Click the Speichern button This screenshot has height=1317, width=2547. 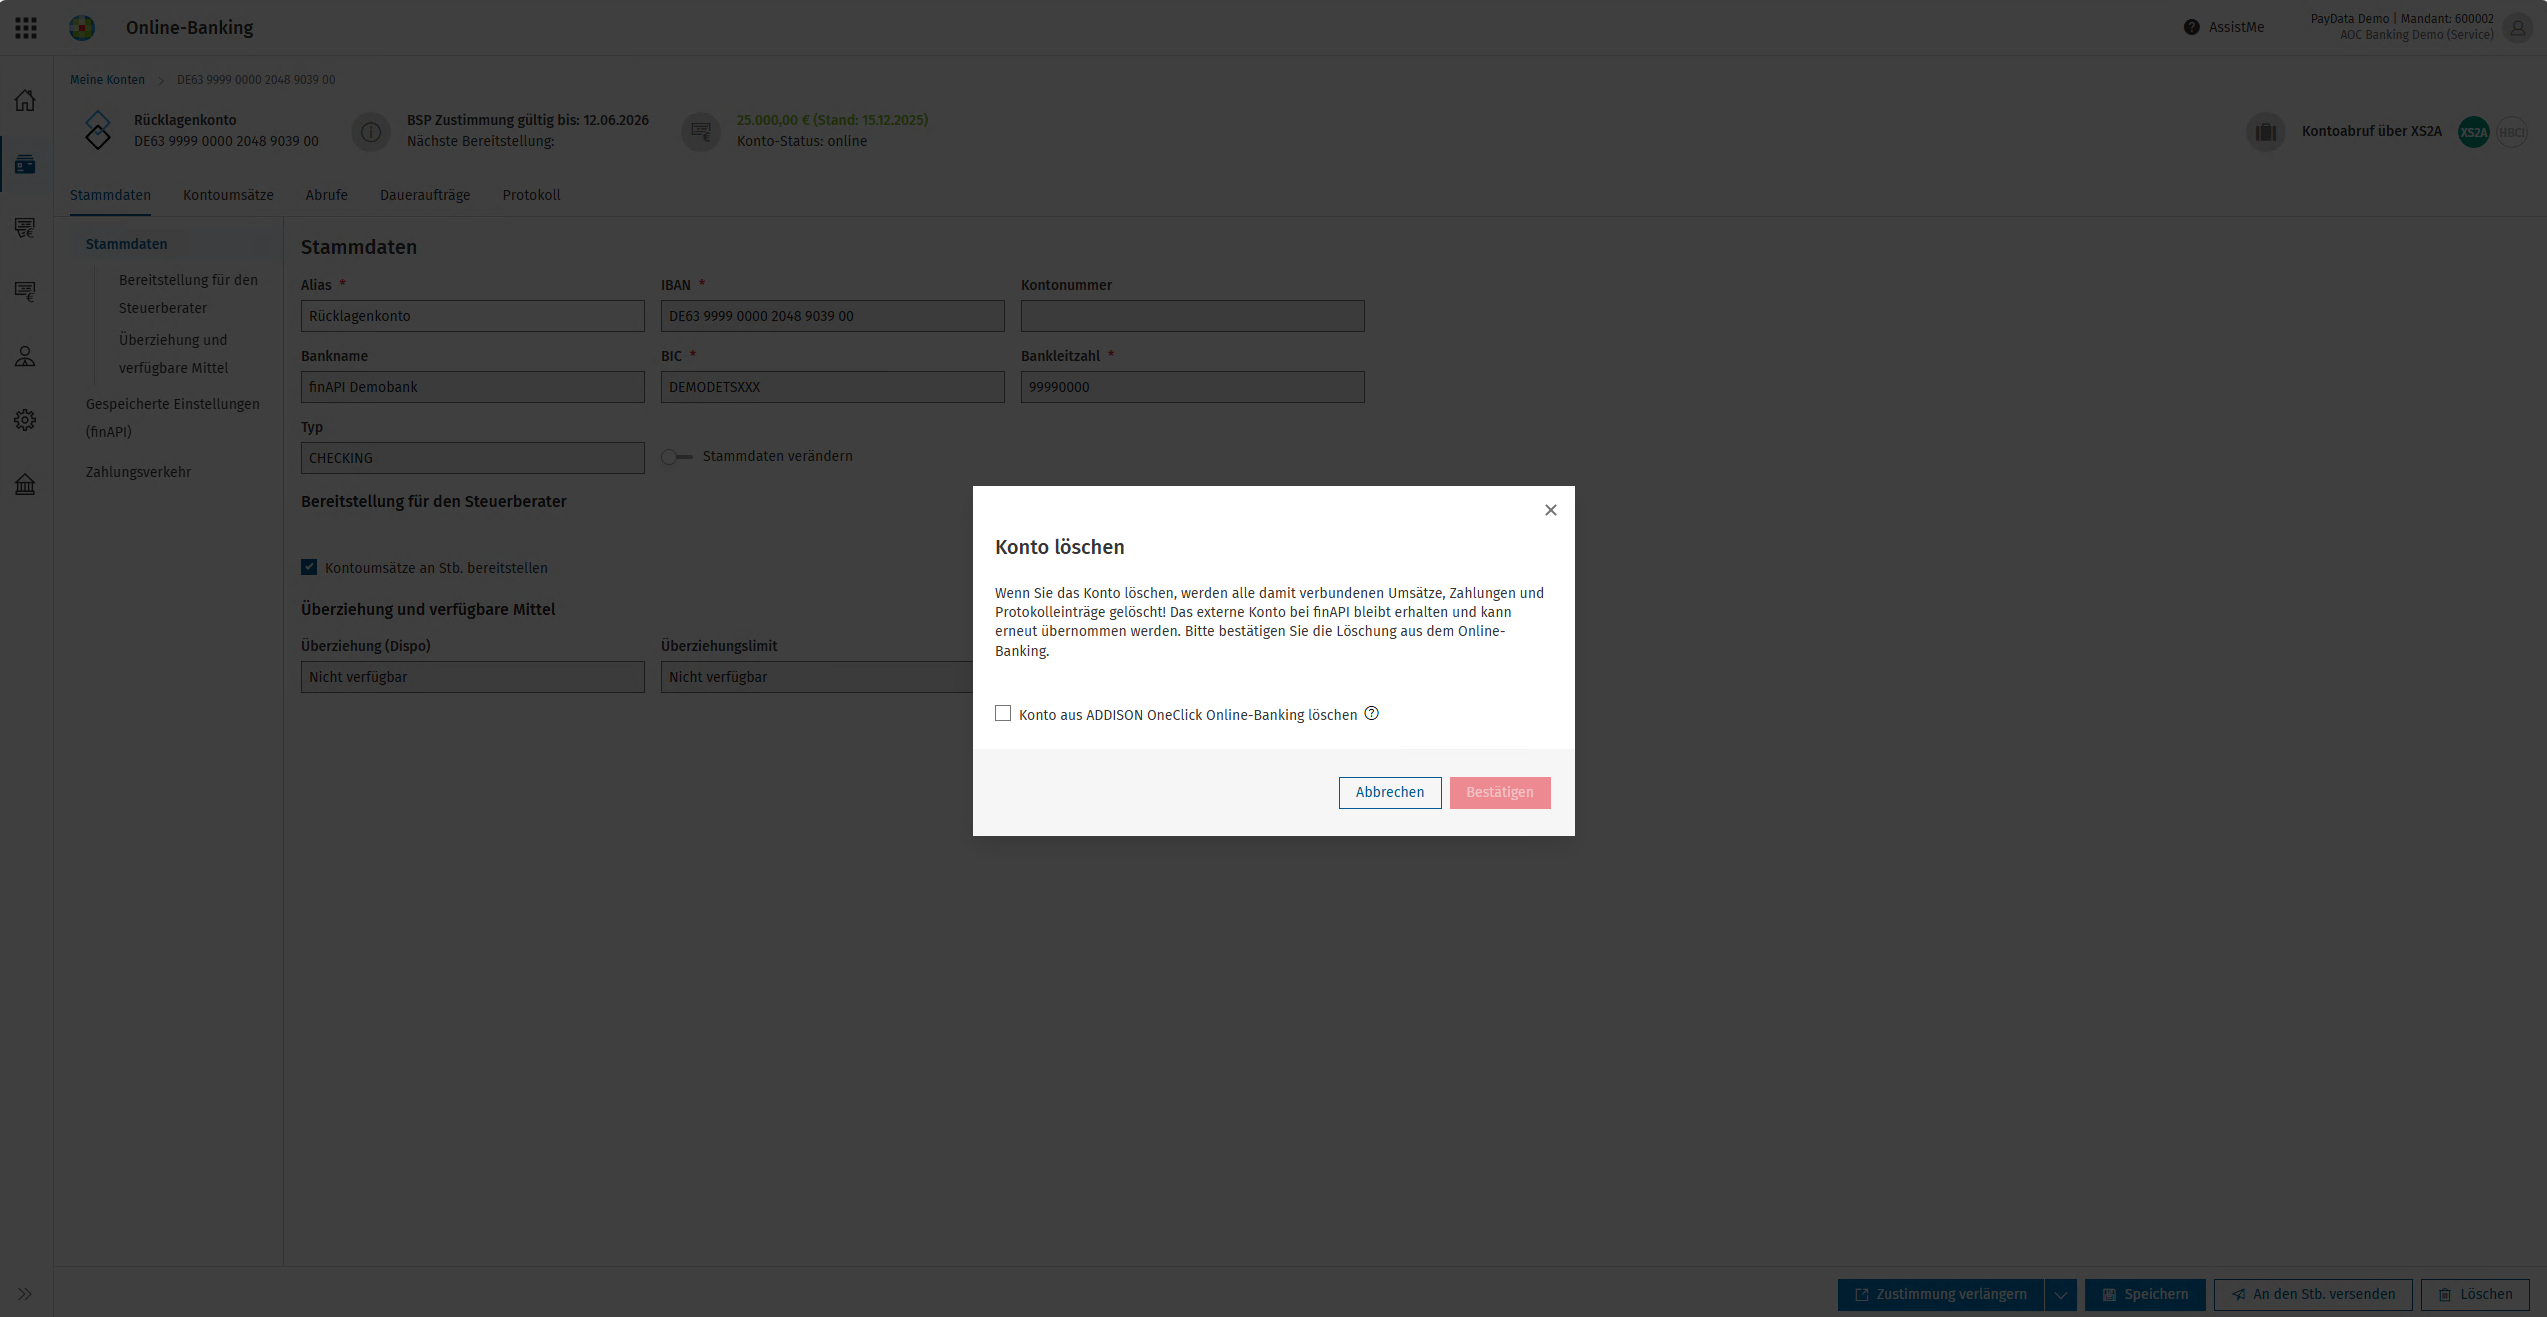click(2145, 1294)
